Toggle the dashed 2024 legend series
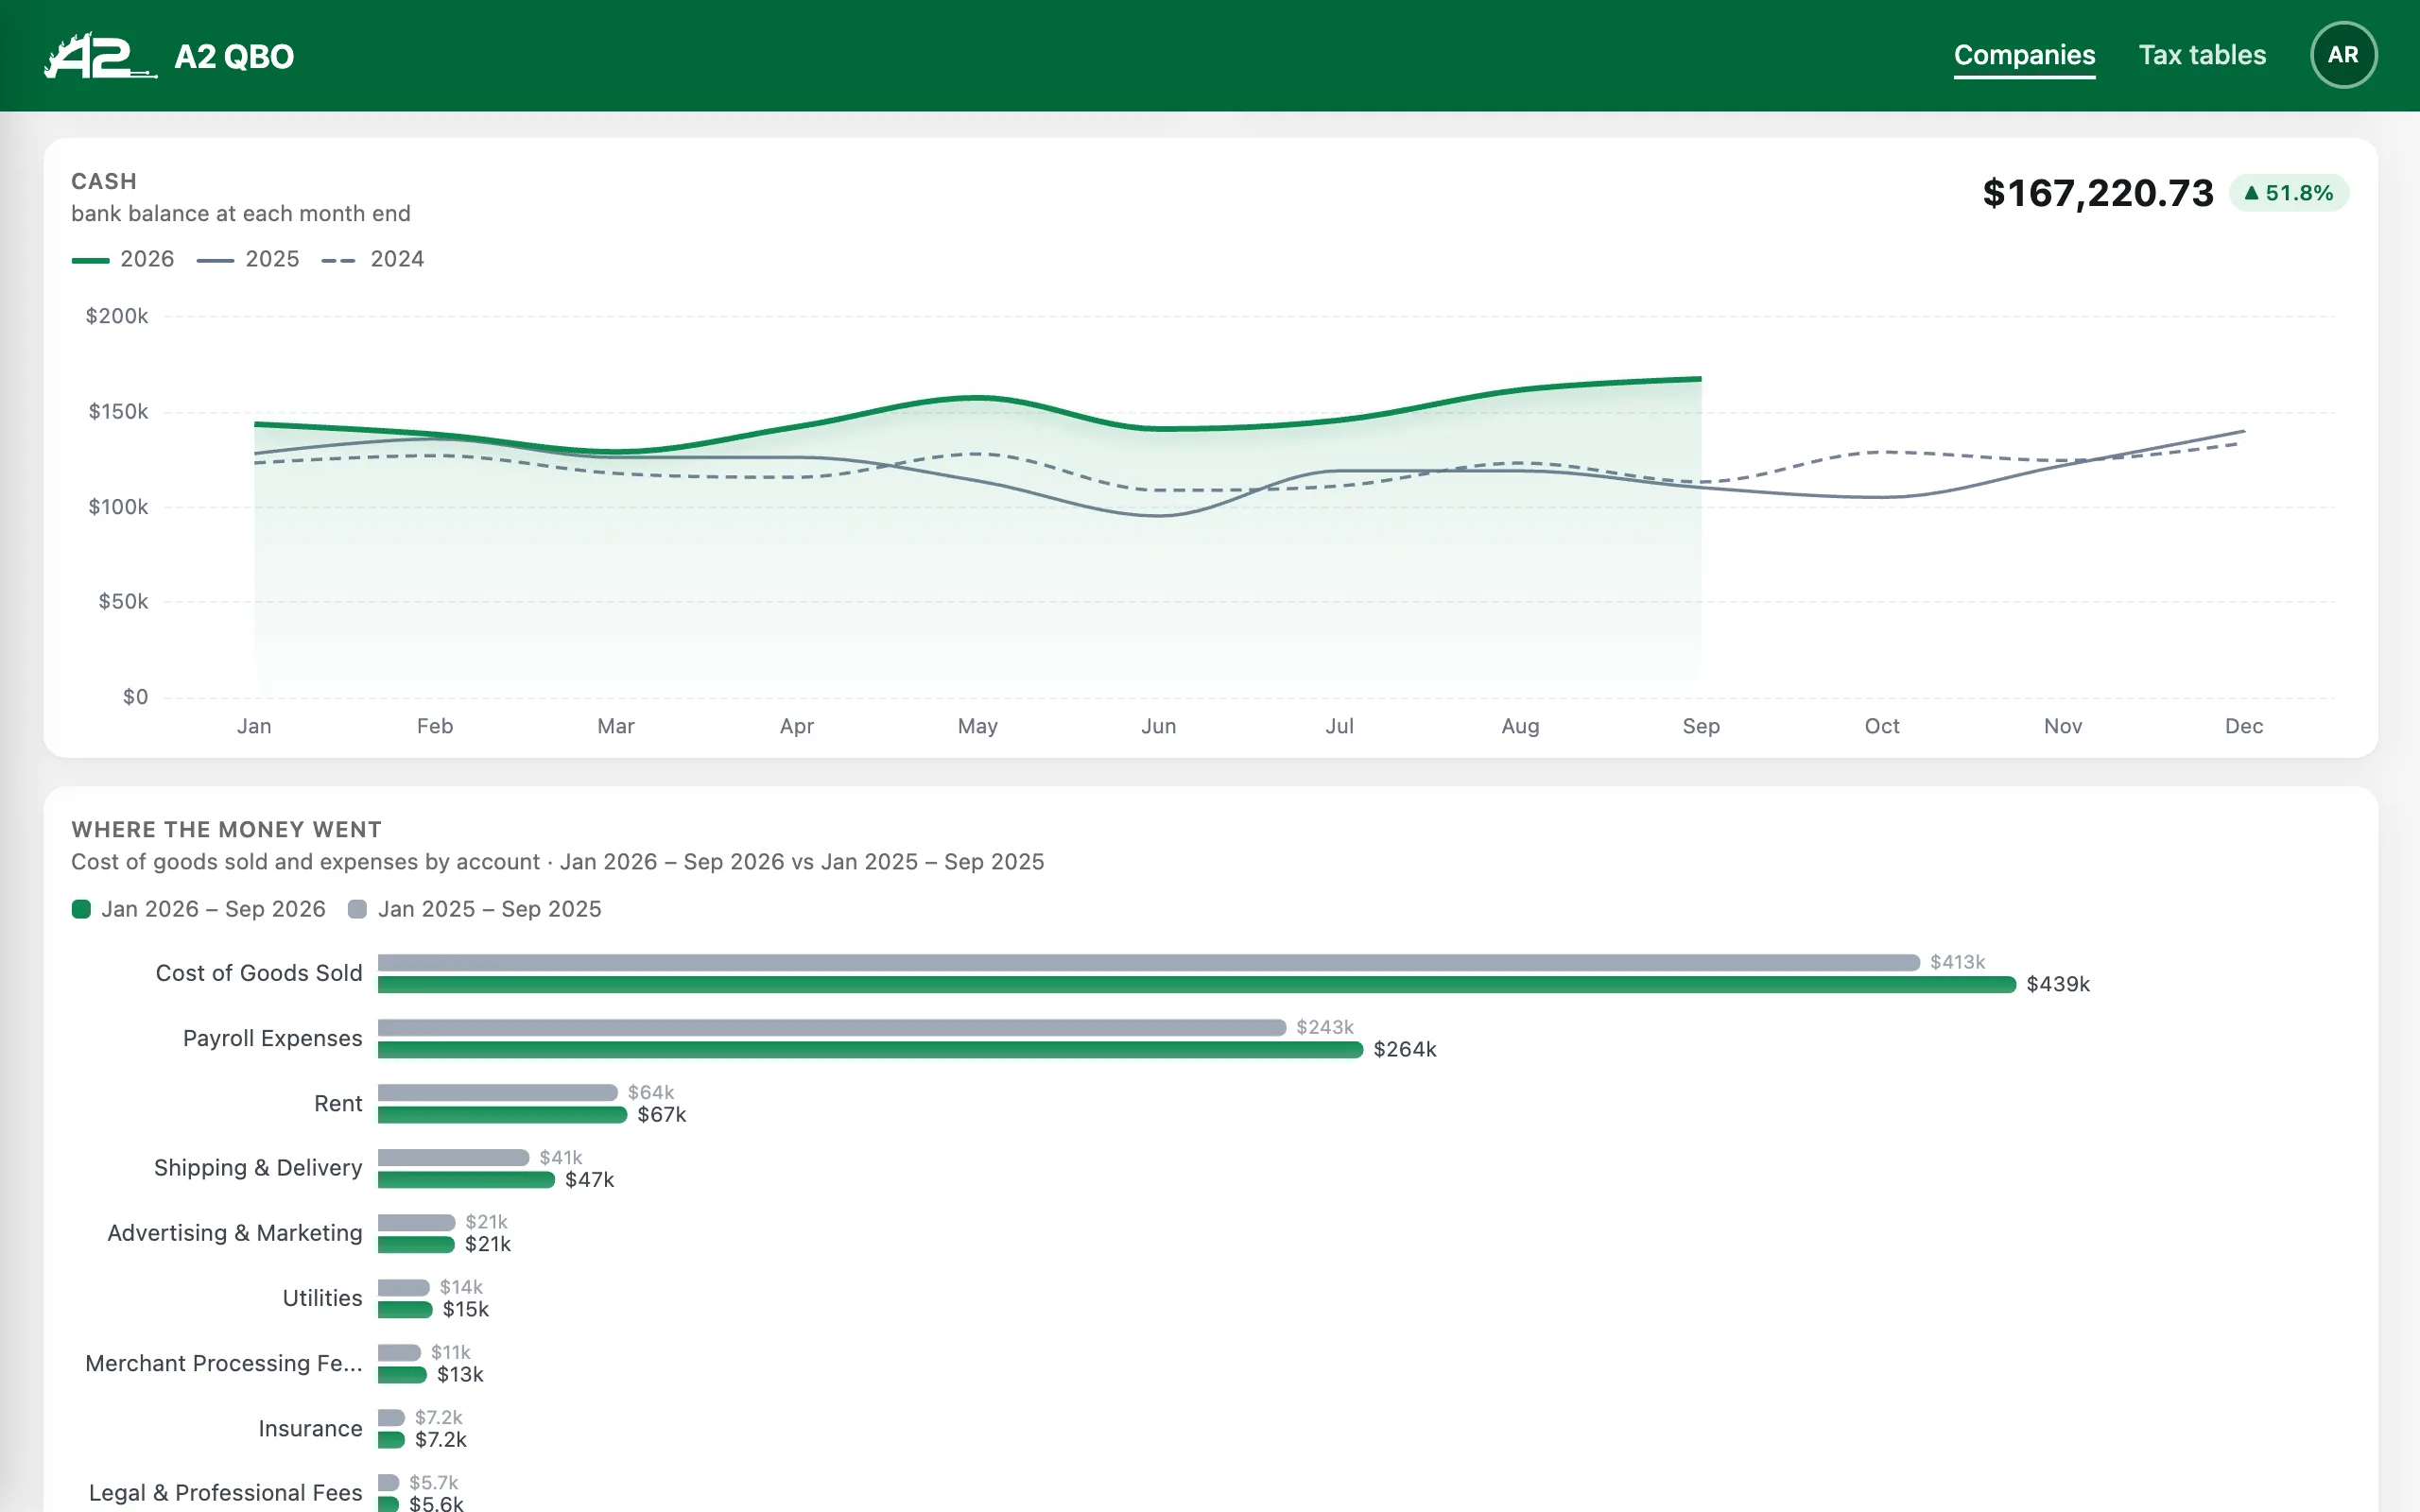The width and height of the screenshot is (2420, 1512). coord(373,259)
